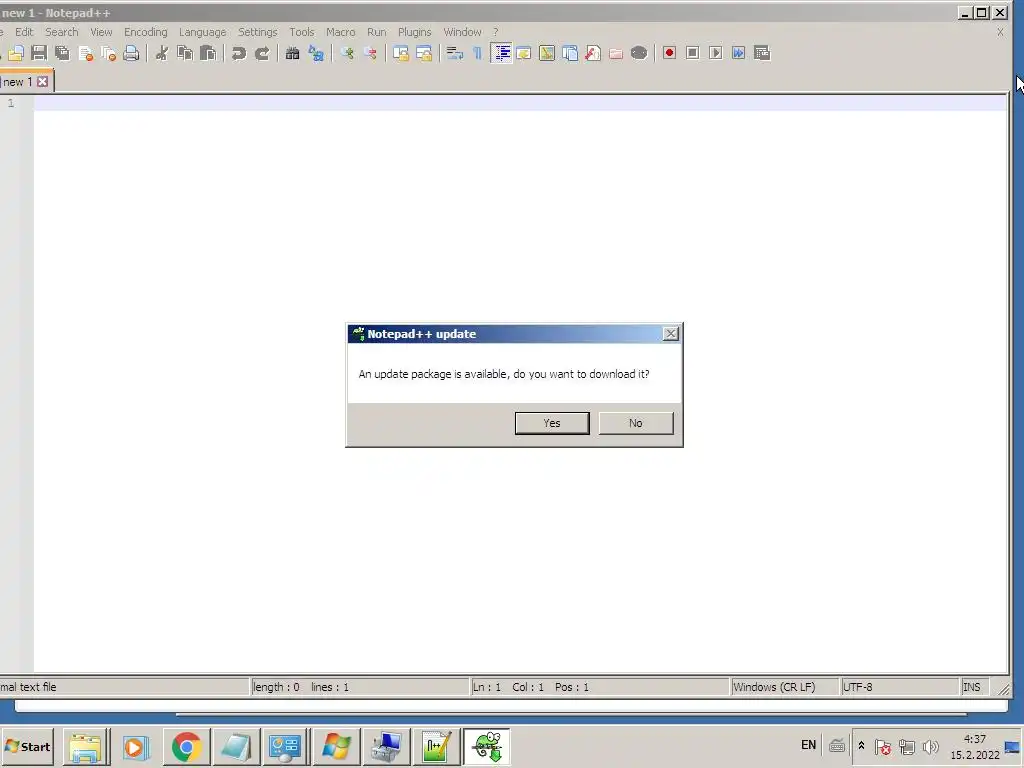Open the Encoding menu

click(146, 32)
